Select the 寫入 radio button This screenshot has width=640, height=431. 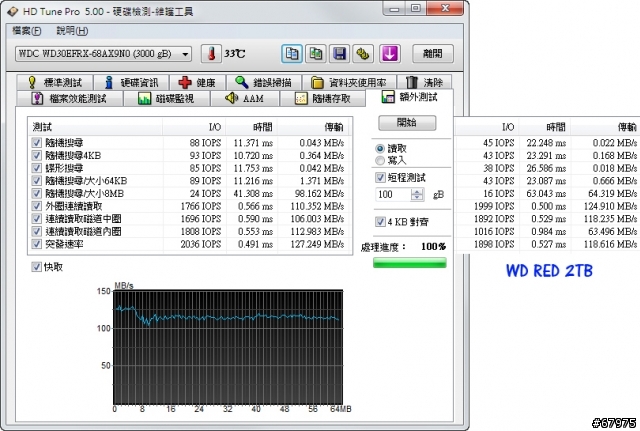click(380, 160)
